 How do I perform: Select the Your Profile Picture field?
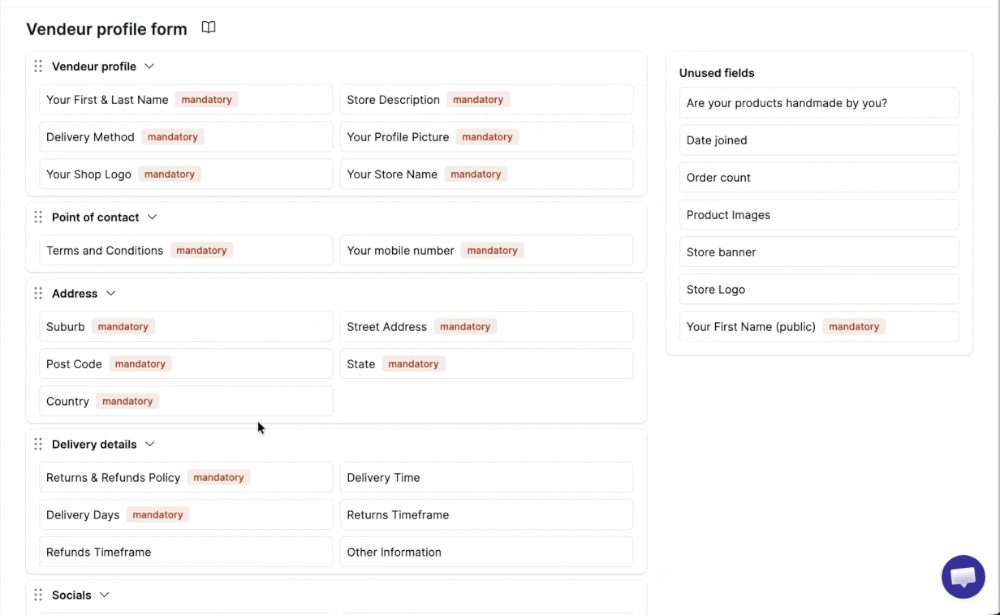(x=487, y=137)
